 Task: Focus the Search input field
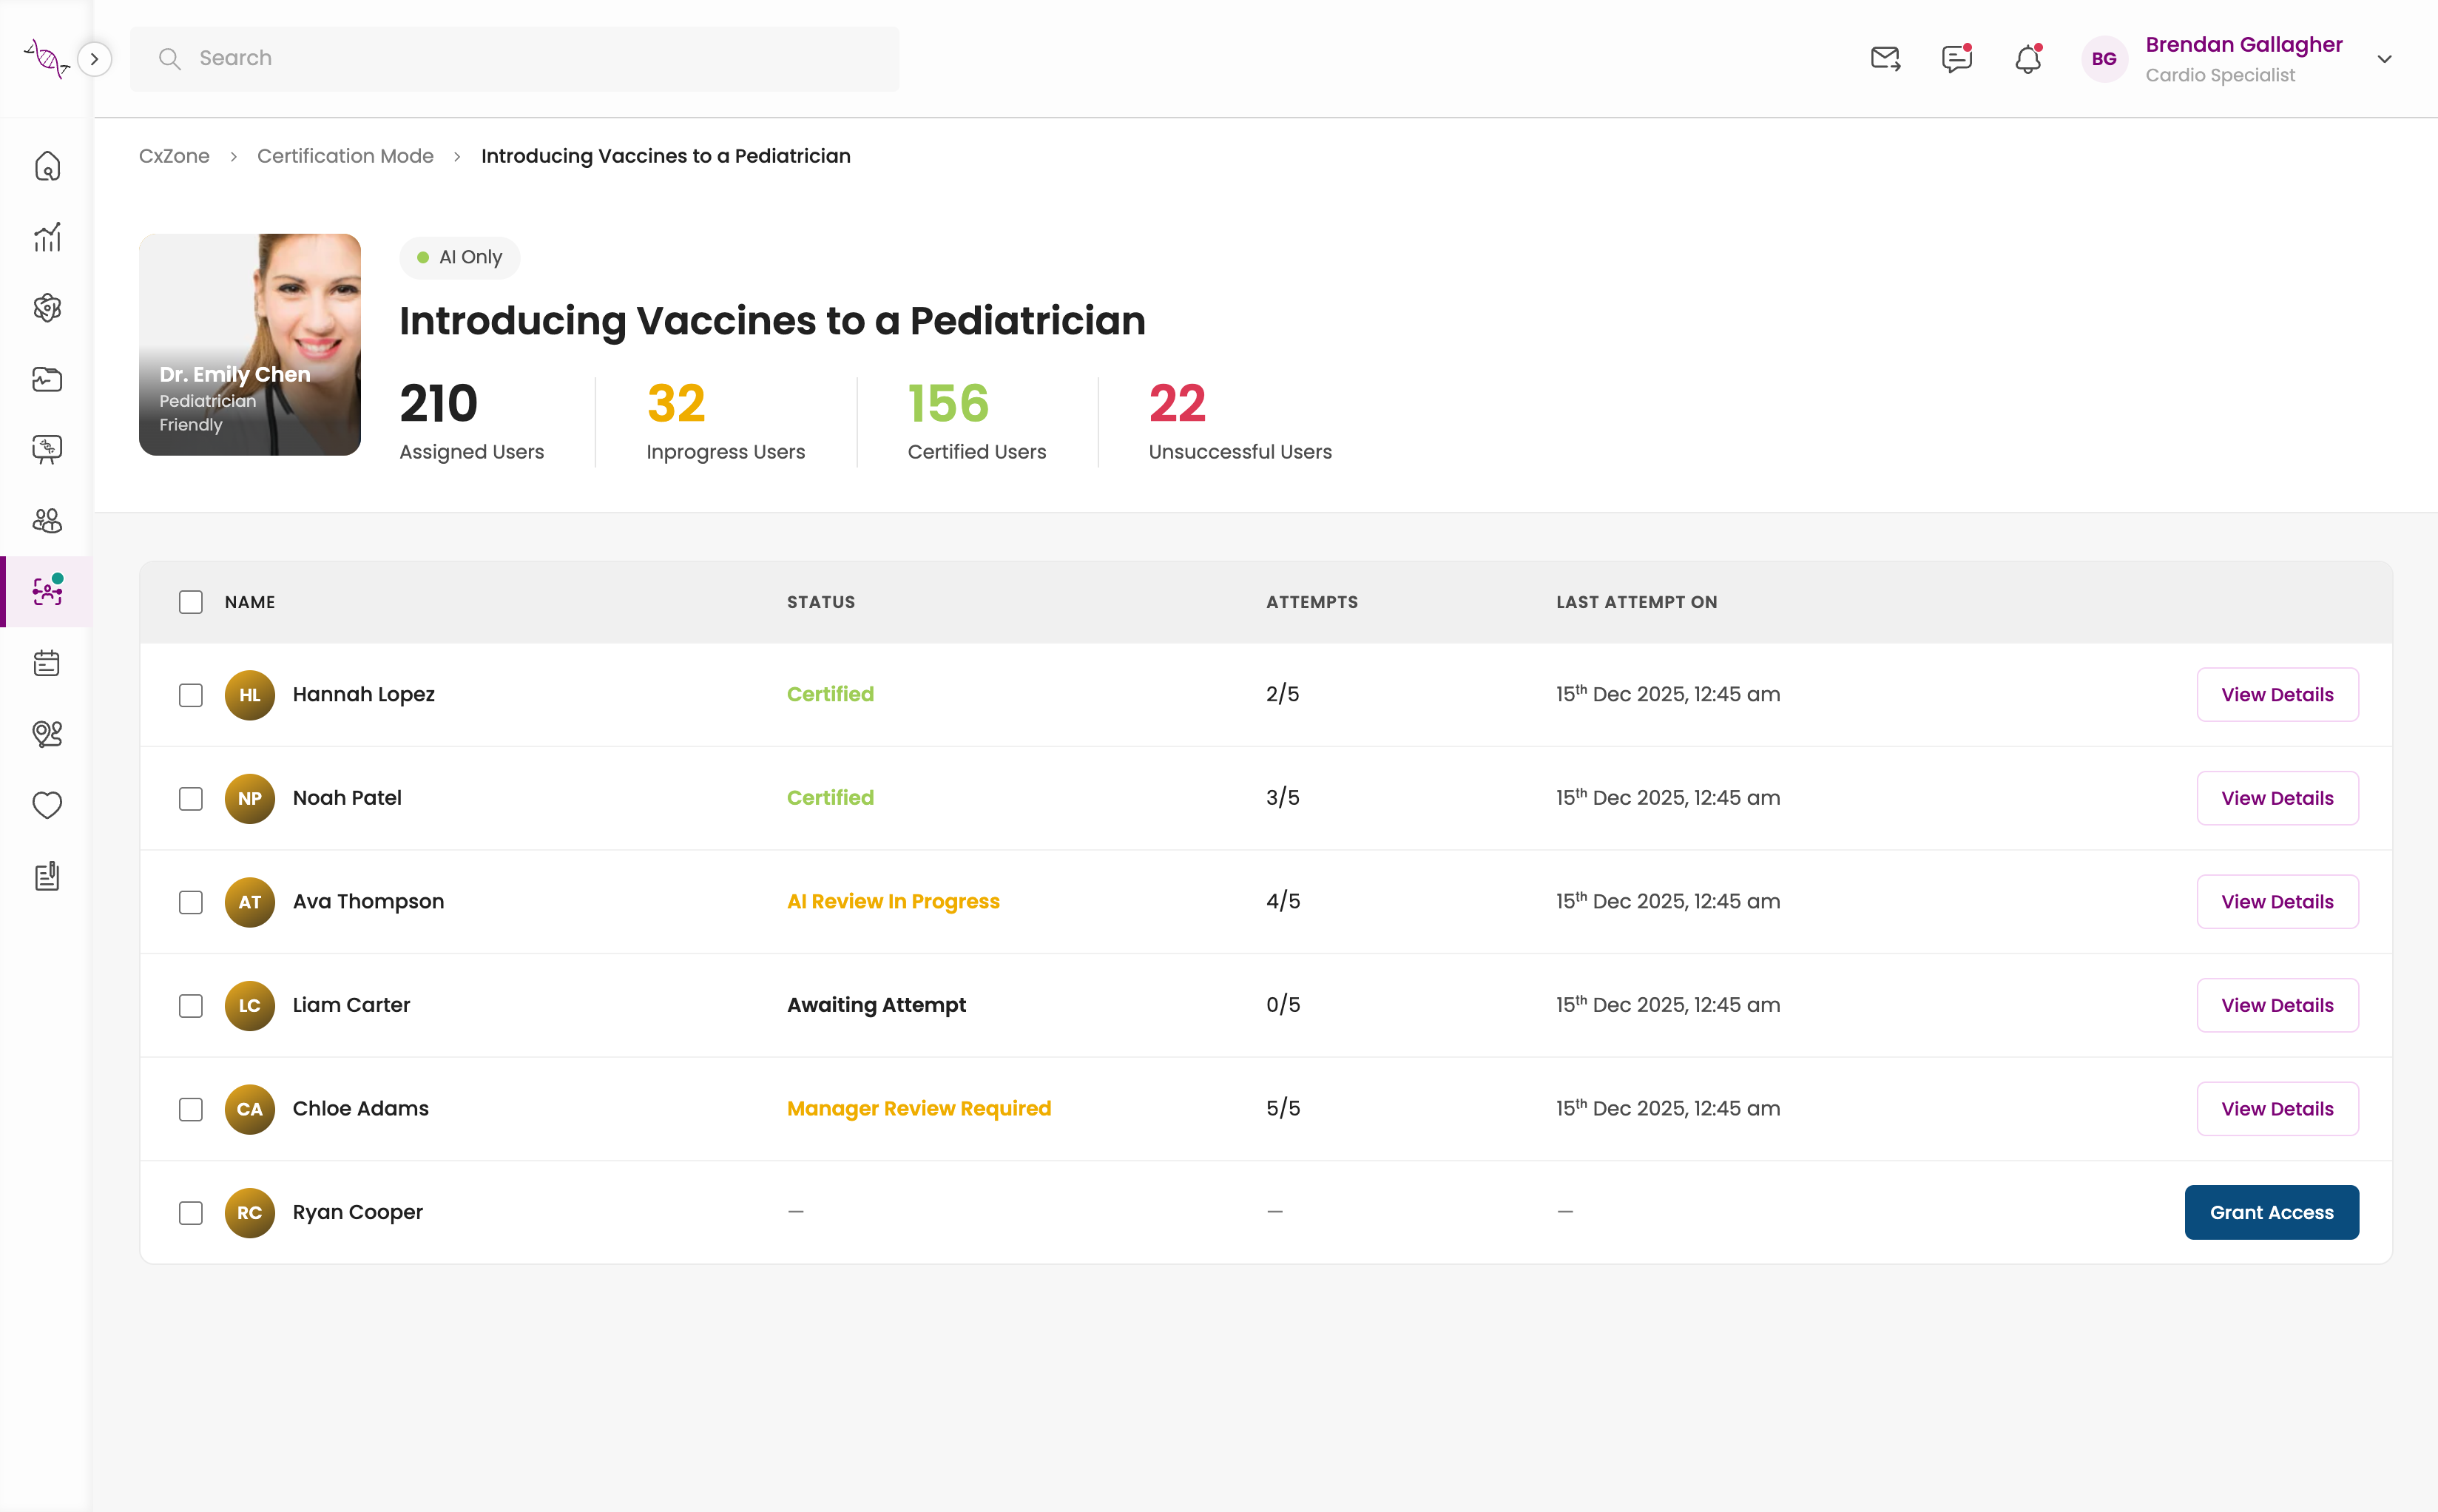(514, 59)
